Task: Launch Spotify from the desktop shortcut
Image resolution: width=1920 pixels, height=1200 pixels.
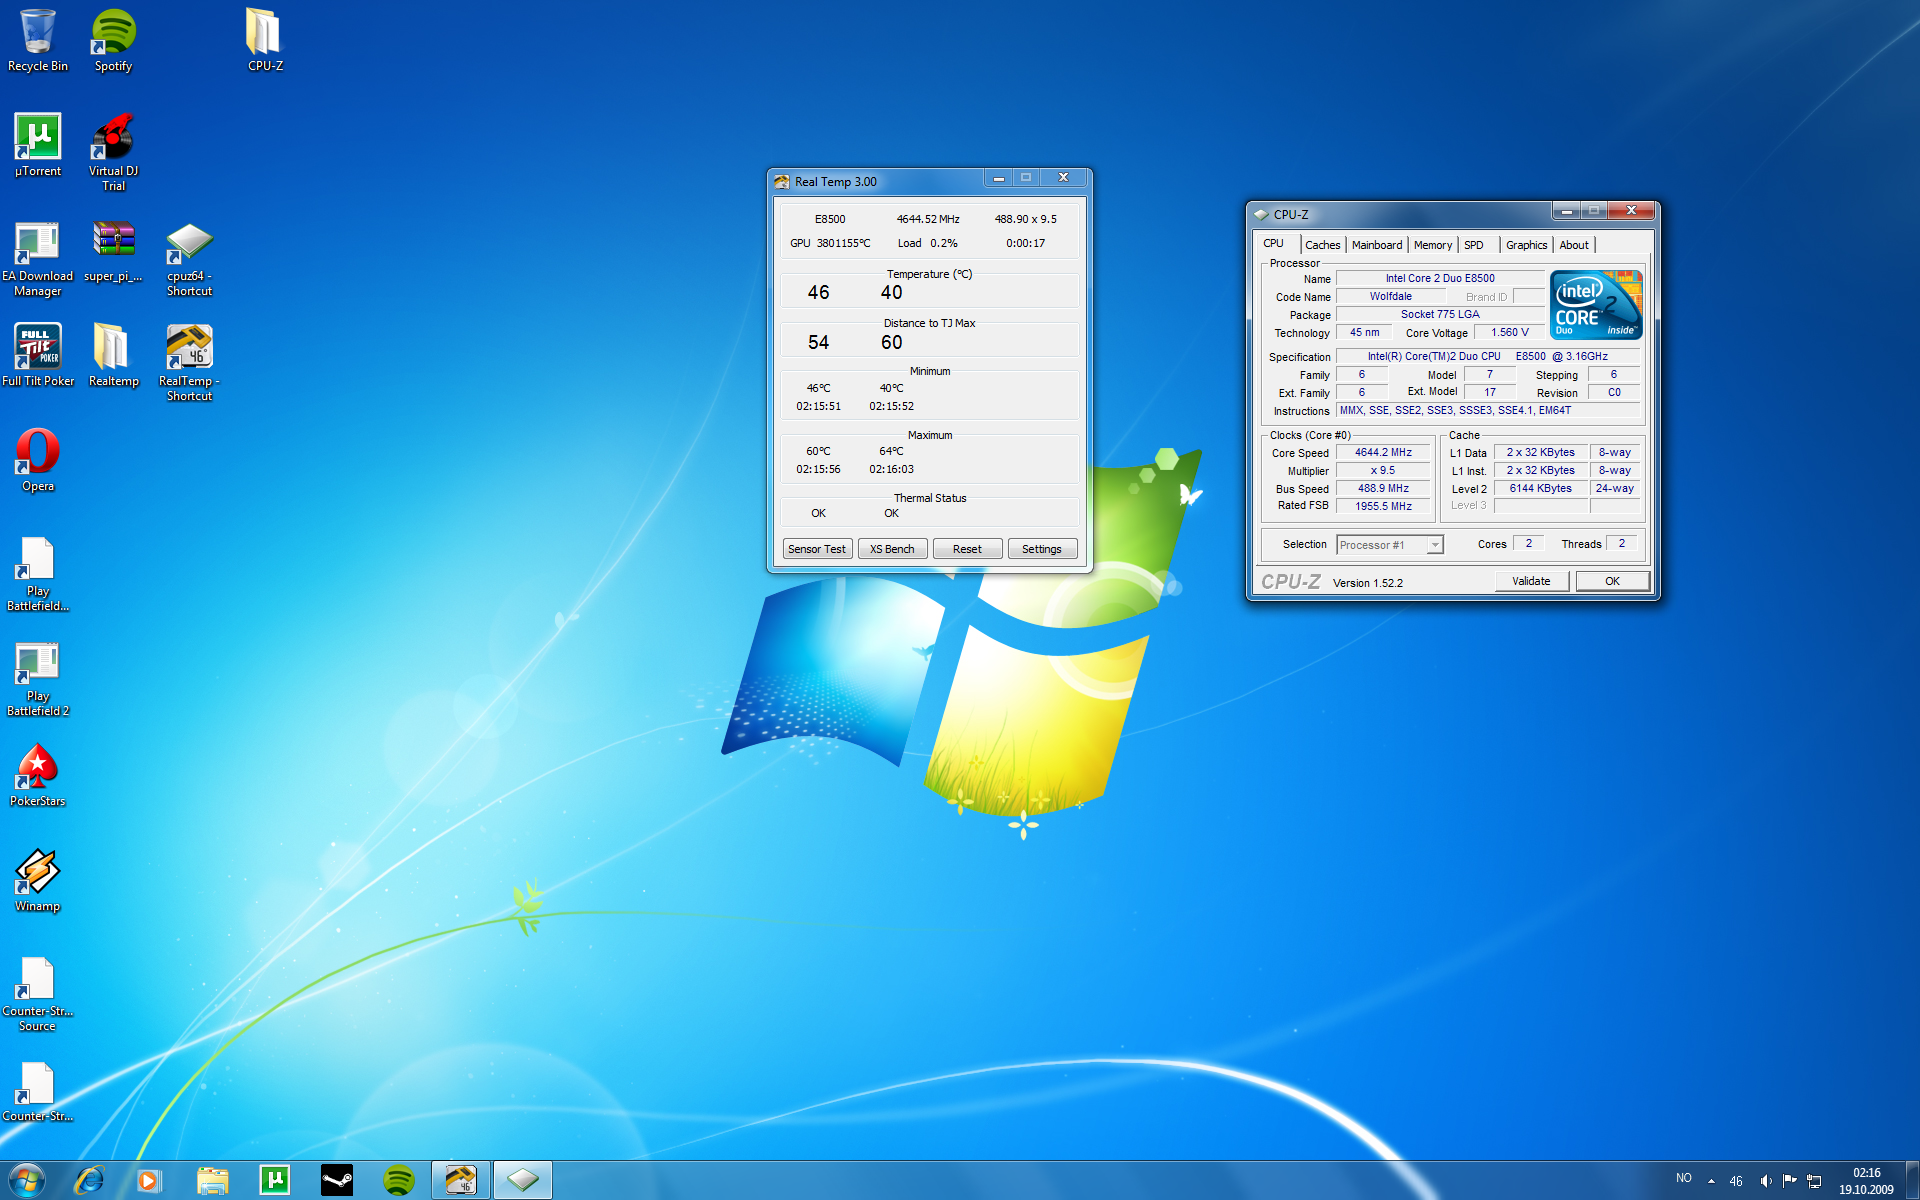Action: click(113, 40)
